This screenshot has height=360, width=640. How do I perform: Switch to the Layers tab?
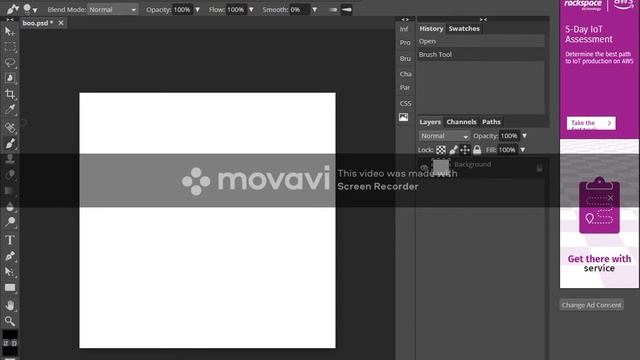click(430, 122)
